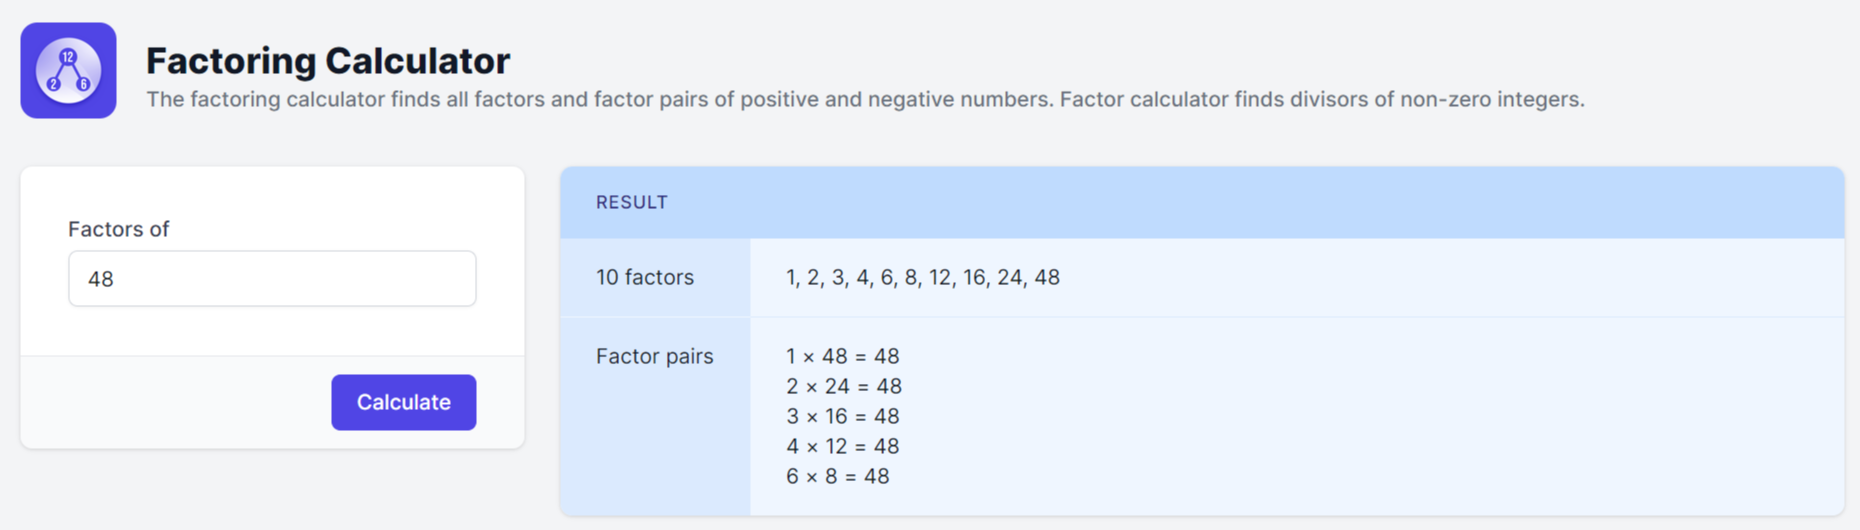Select the "1 × 48 = 48" factor pair

point(842,356)
